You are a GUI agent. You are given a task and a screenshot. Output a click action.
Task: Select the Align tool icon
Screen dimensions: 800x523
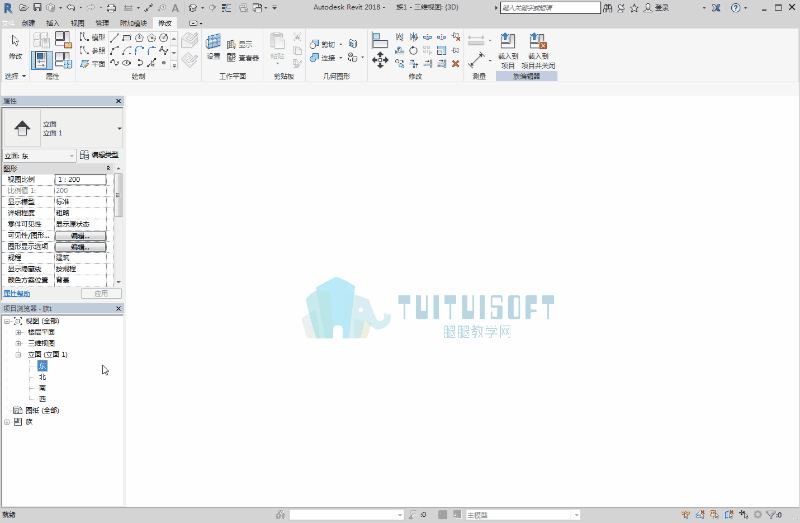coord(380,40)
